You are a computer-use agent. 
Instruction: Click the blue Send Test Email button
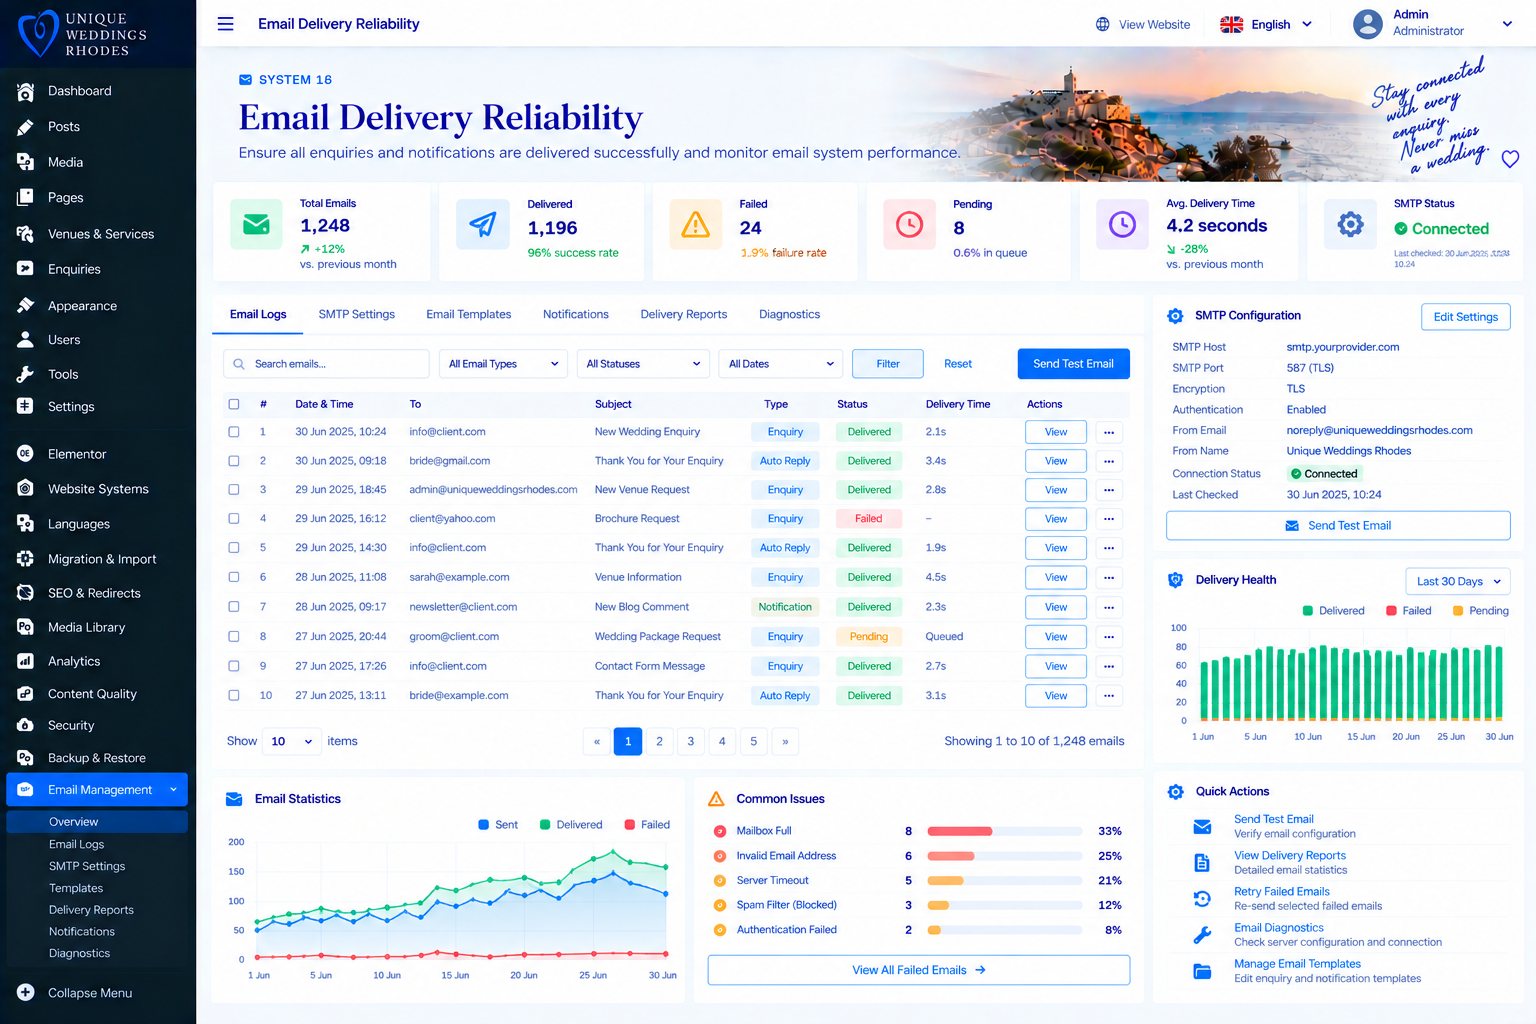pyautogui.click(x=1074, y=364)
